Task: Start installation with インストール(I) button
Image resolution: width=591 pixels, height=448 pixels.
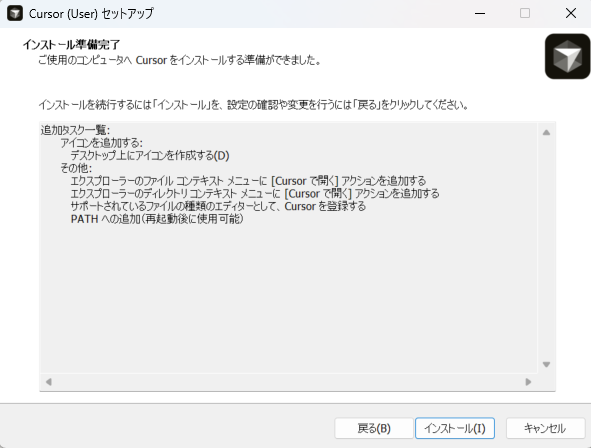Action: click(455, 428)
